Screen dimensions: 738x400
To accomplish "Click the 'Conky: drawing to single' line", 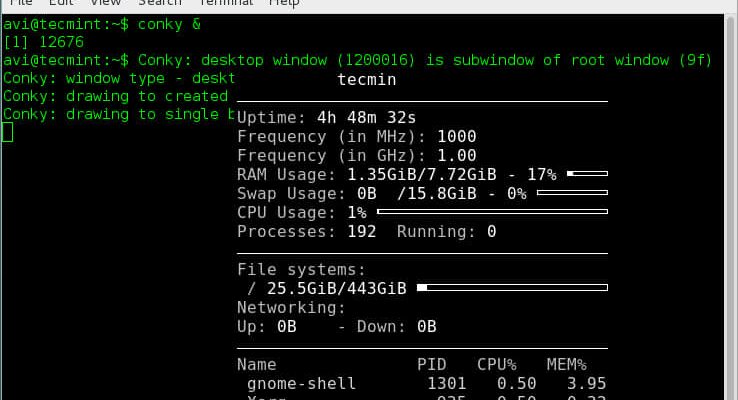I will (x=119, y=114).
